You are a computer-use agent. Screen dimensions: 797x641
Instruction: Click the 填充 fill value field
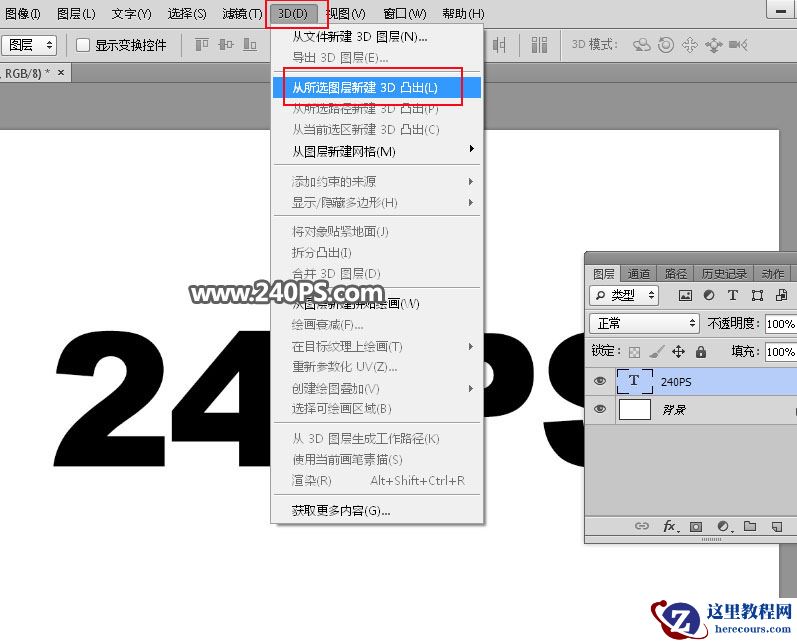click(x=780, y=352)
